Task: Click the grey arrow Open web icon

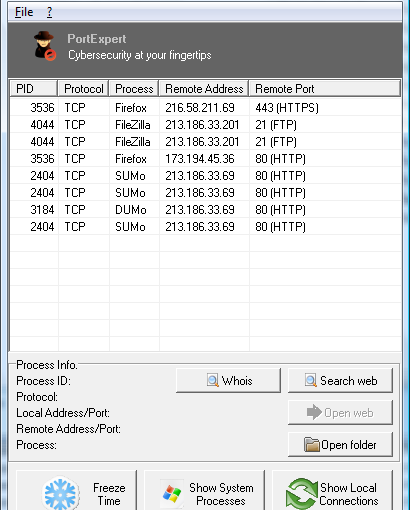Action: [x=314, y=412]
